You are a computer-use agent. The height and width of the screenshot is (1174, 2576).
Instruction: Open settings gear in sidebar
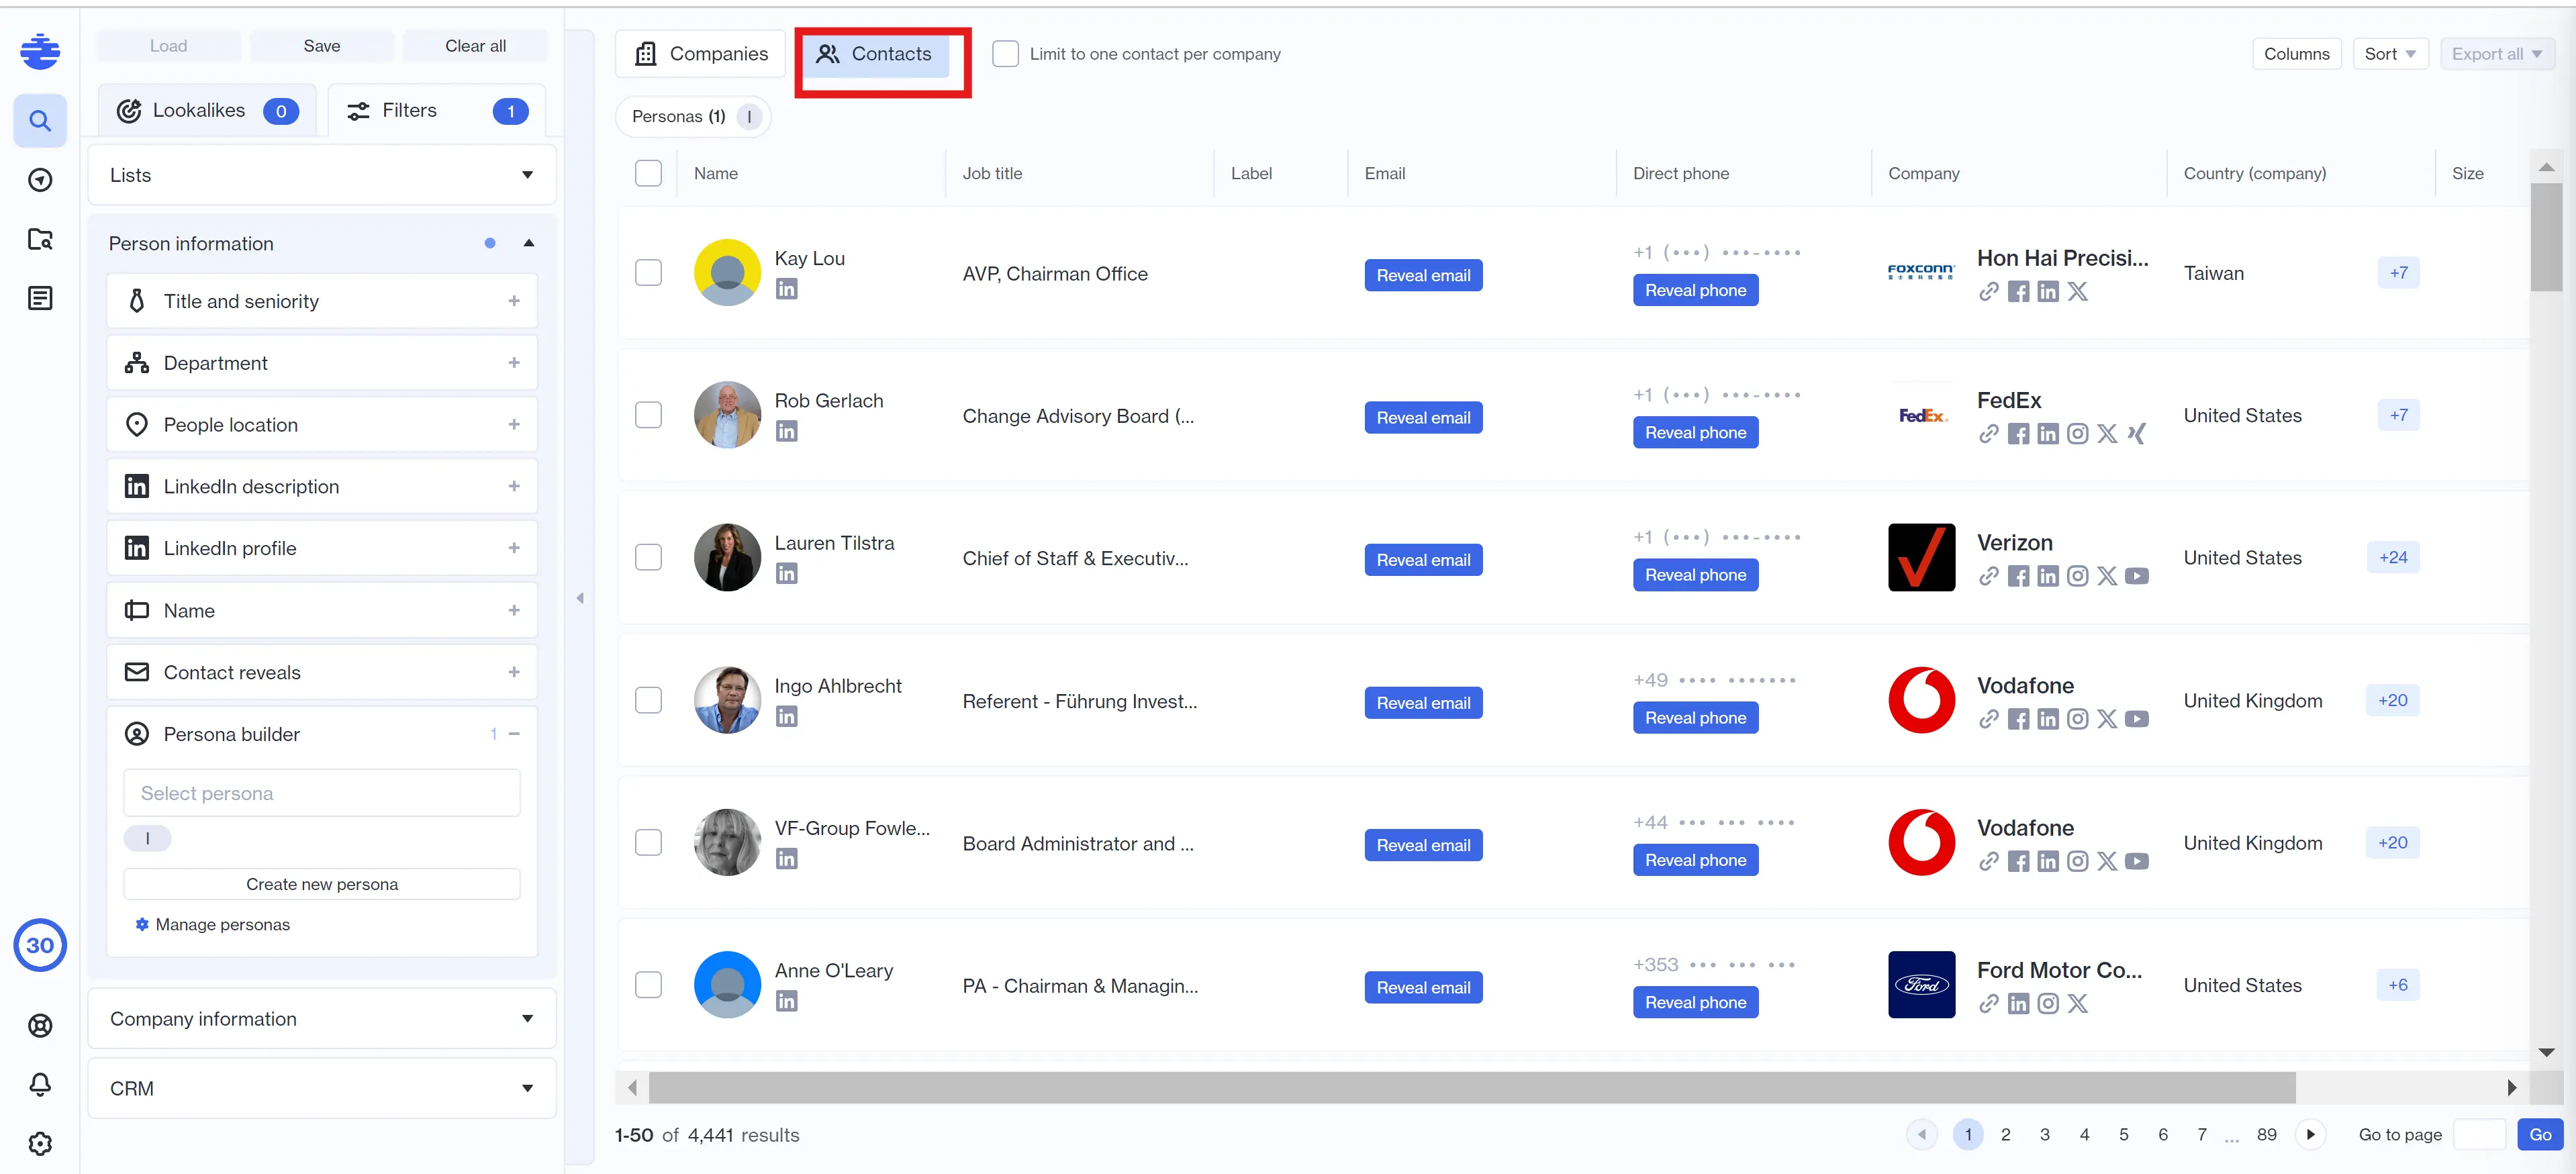click(40, 1143)
